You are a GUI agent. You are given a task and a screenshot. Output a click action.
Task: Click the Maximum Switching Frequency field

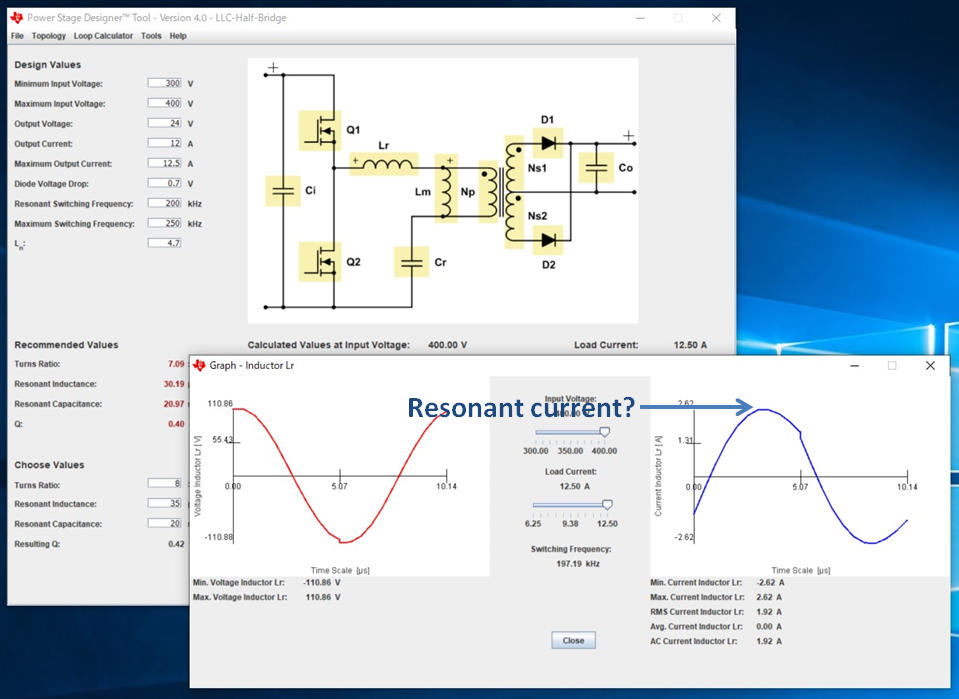(165, 223)
